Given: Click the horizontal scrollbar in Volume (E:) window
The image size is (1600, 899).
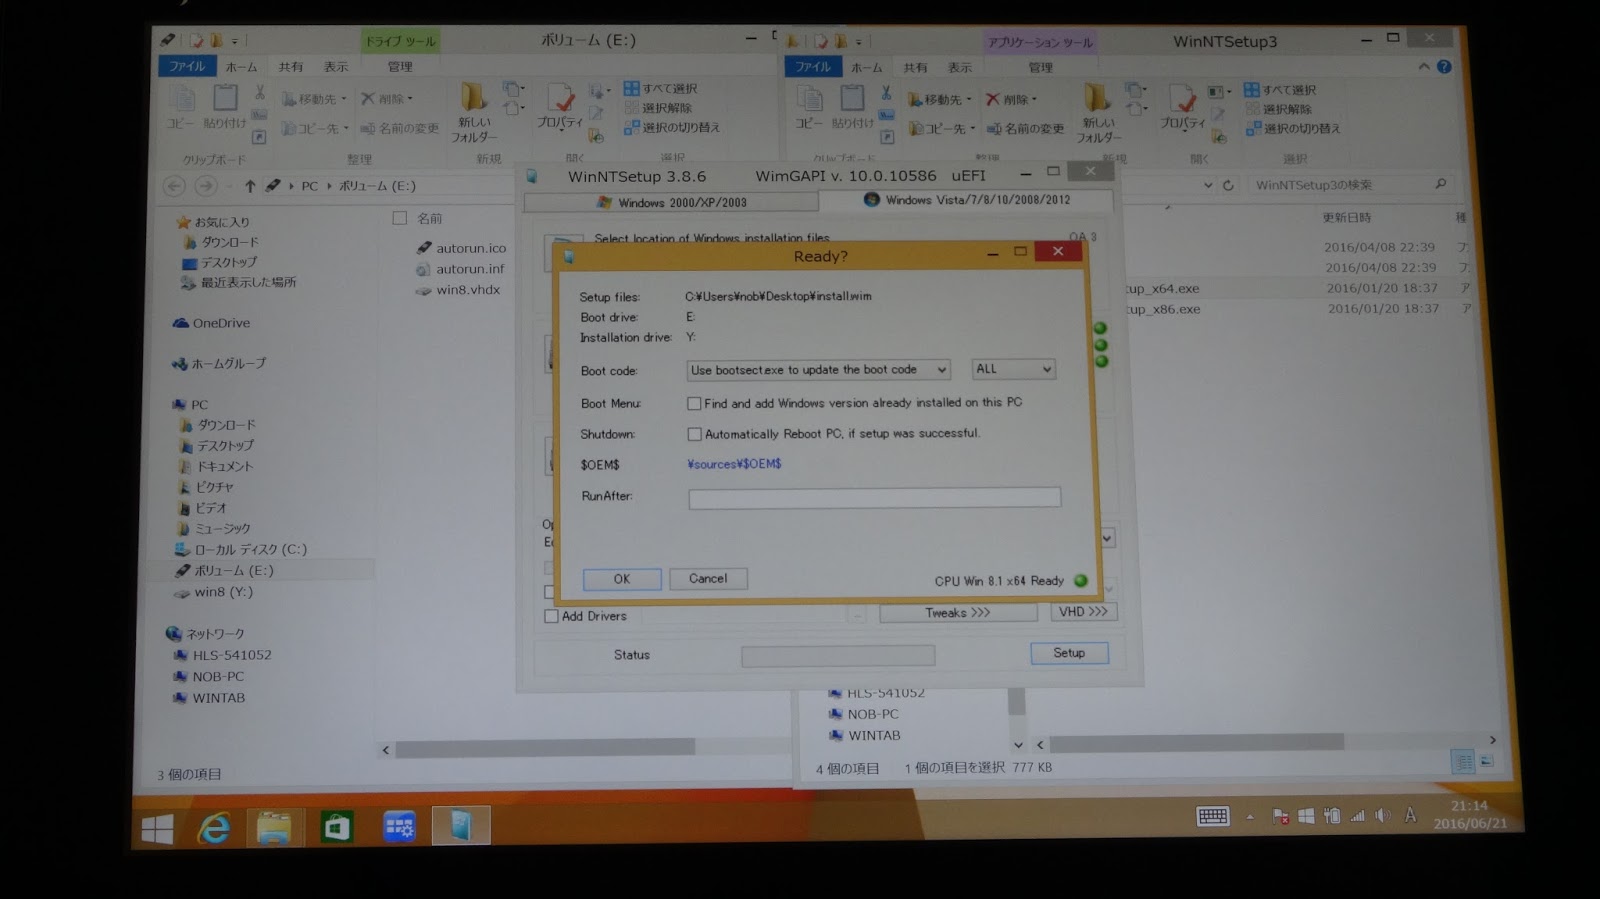Looking at the screenshot, I should 545,747.
